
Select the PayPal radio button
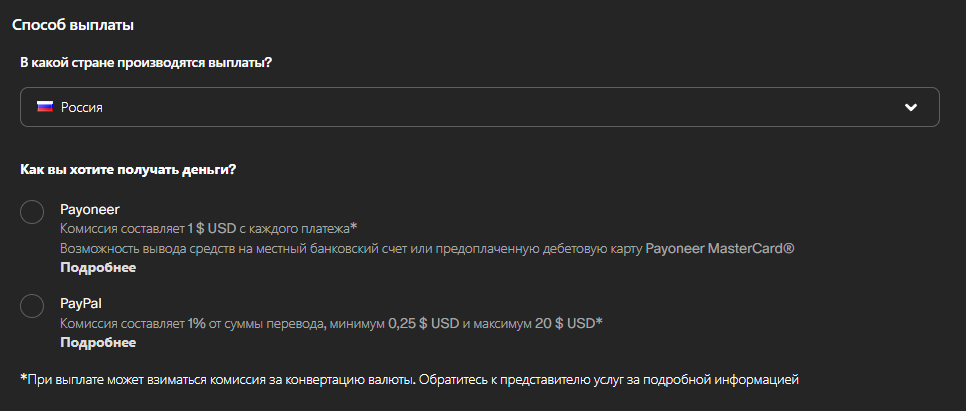(x=32, y=306)
